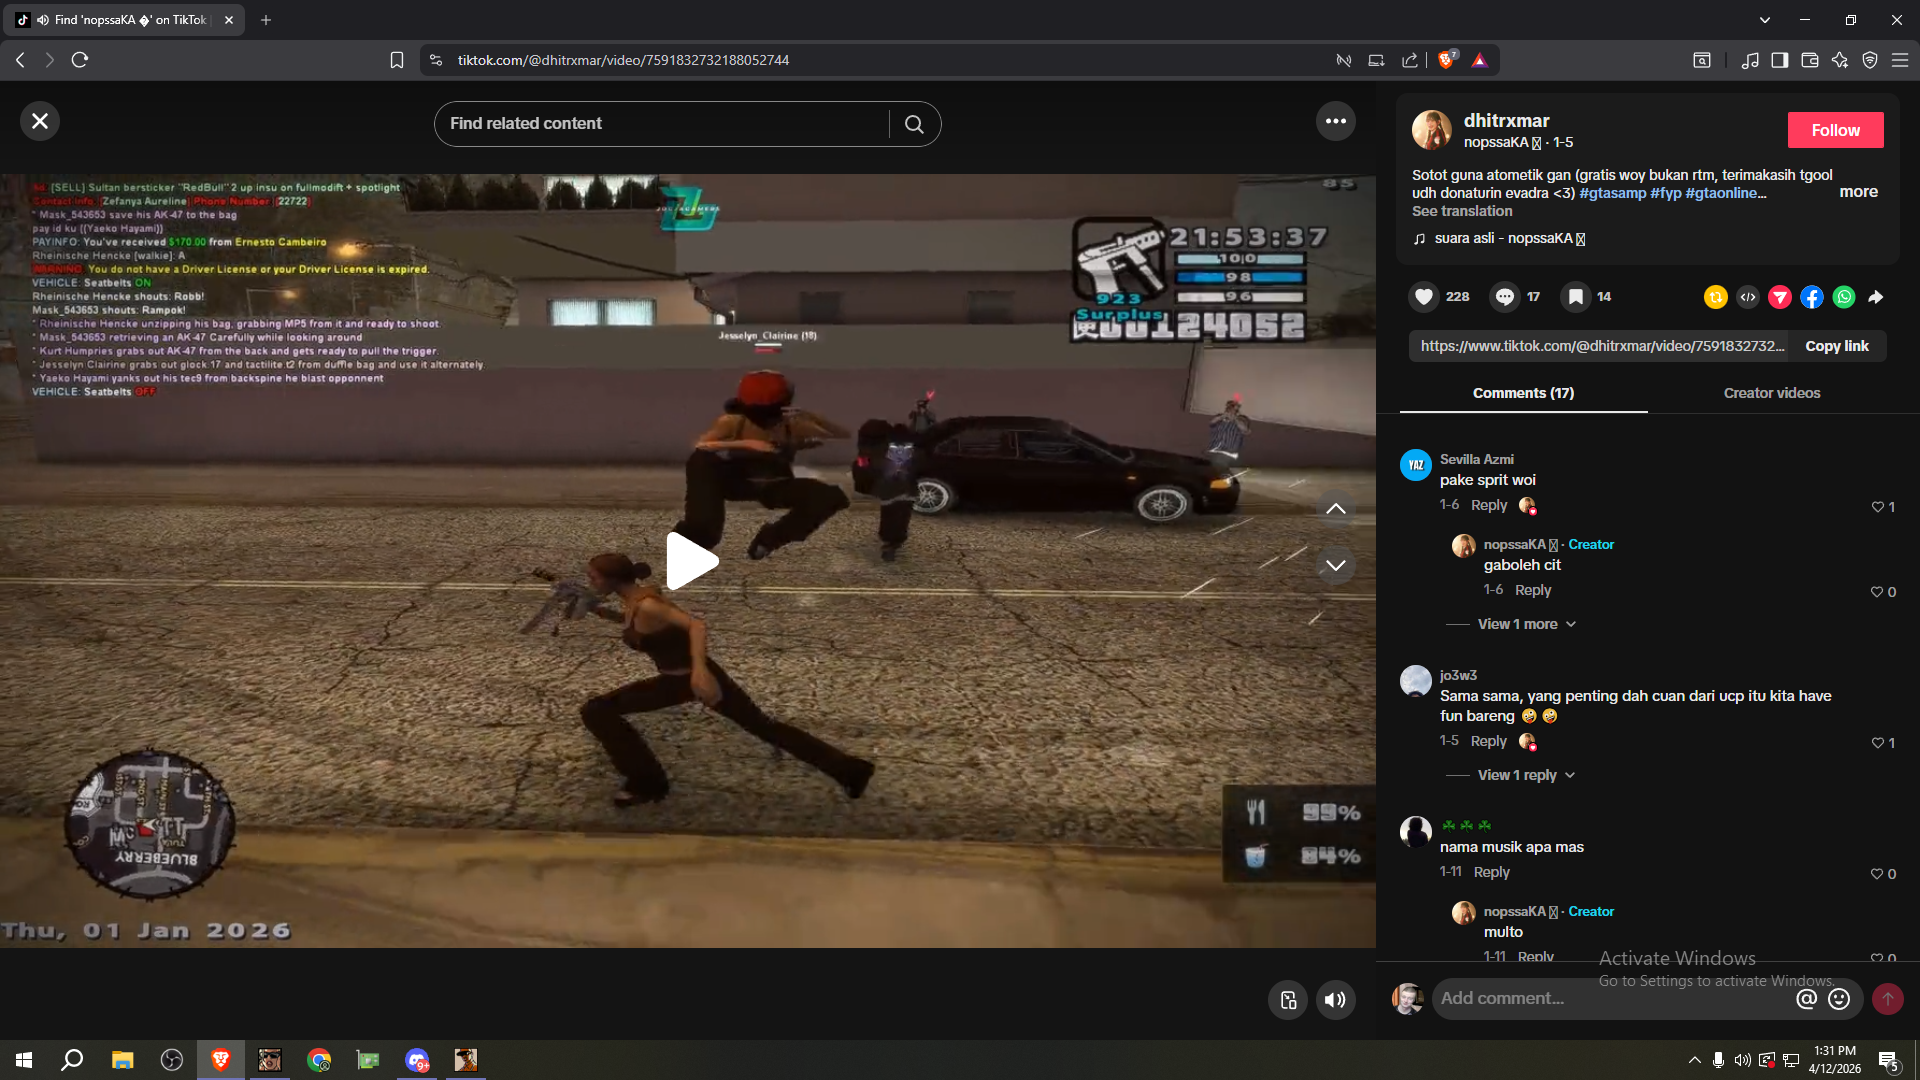Repost the video with yellow icon
The width and height of the screenshot is (1920, 1080).
pyautogui.click(x=1715, y=297)
